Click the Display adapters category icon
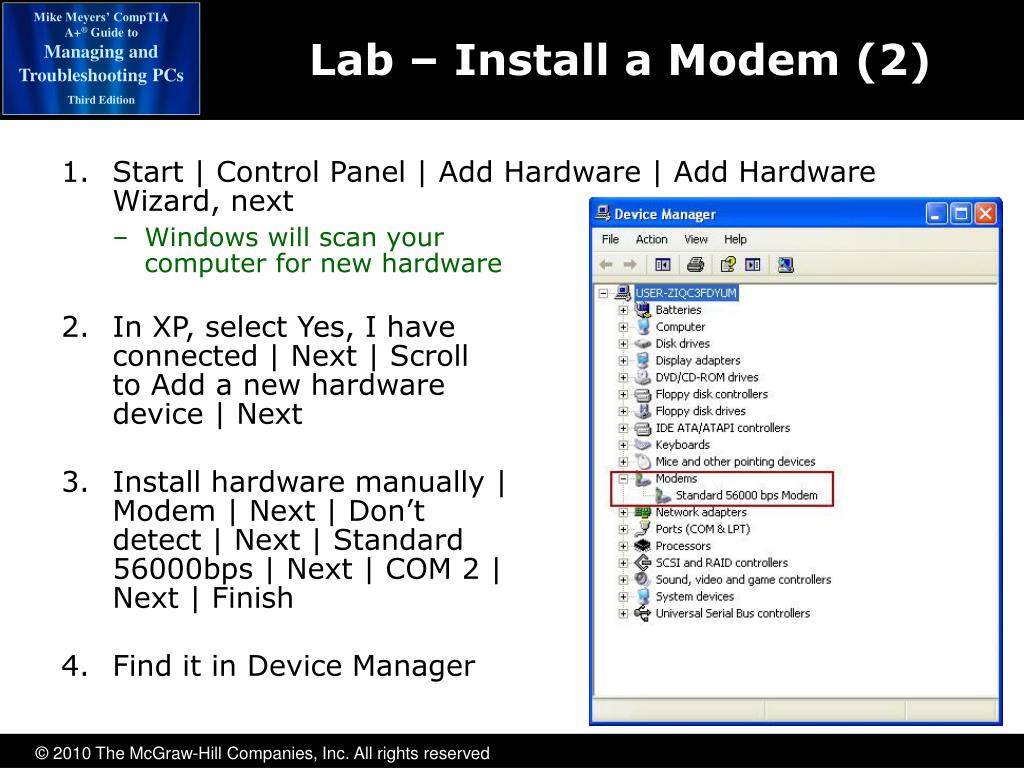The height and width of the screenshot is (768, 1024). 643,360
